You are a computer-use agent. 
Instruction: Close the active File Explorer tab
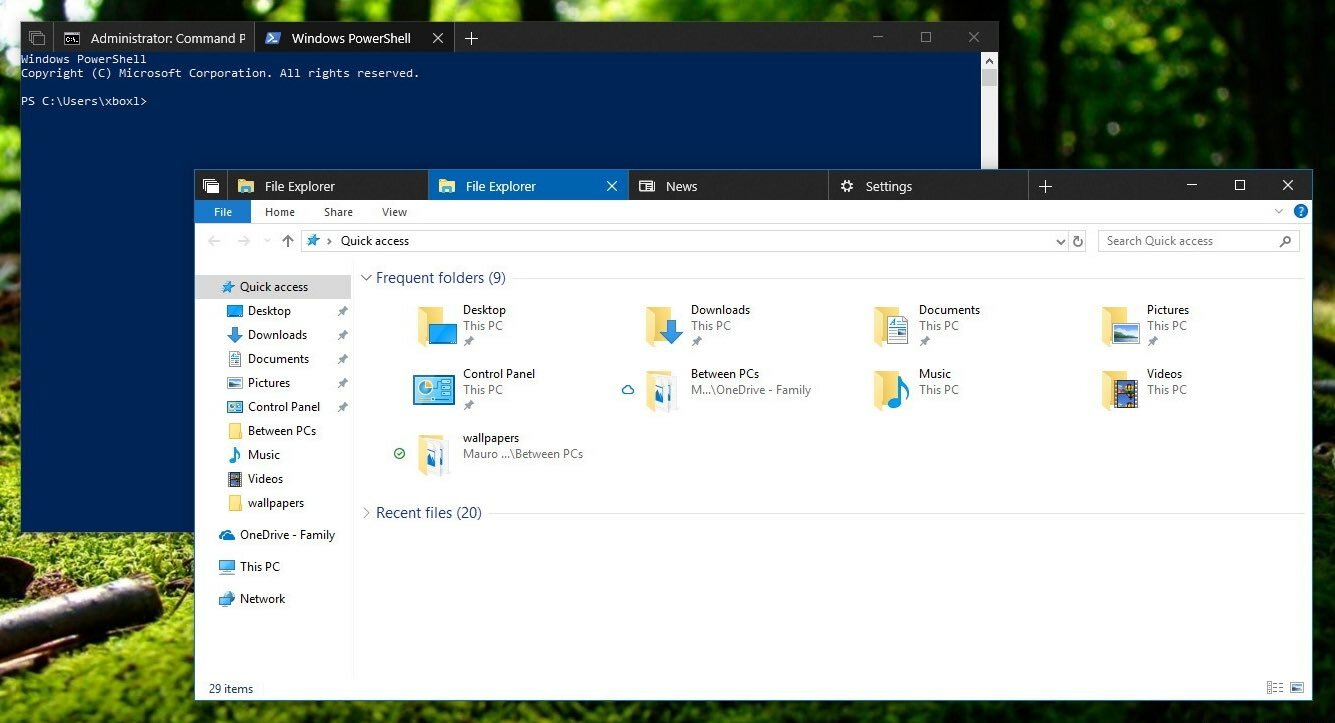(x=612, y=186)
